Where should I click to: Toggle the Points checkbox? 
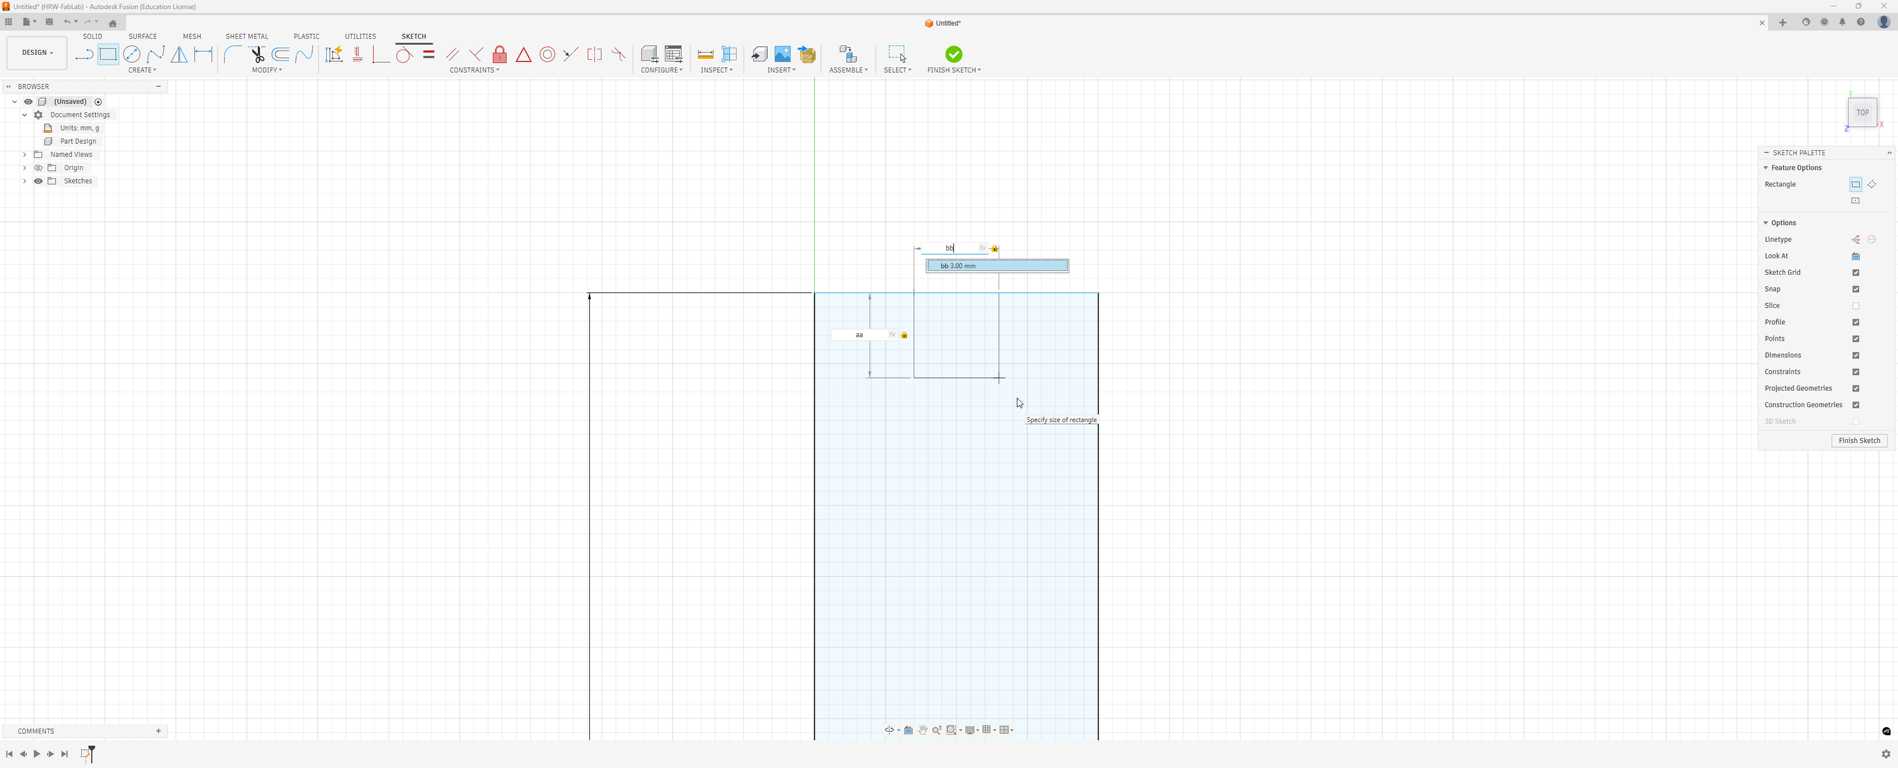point(1856,339)
